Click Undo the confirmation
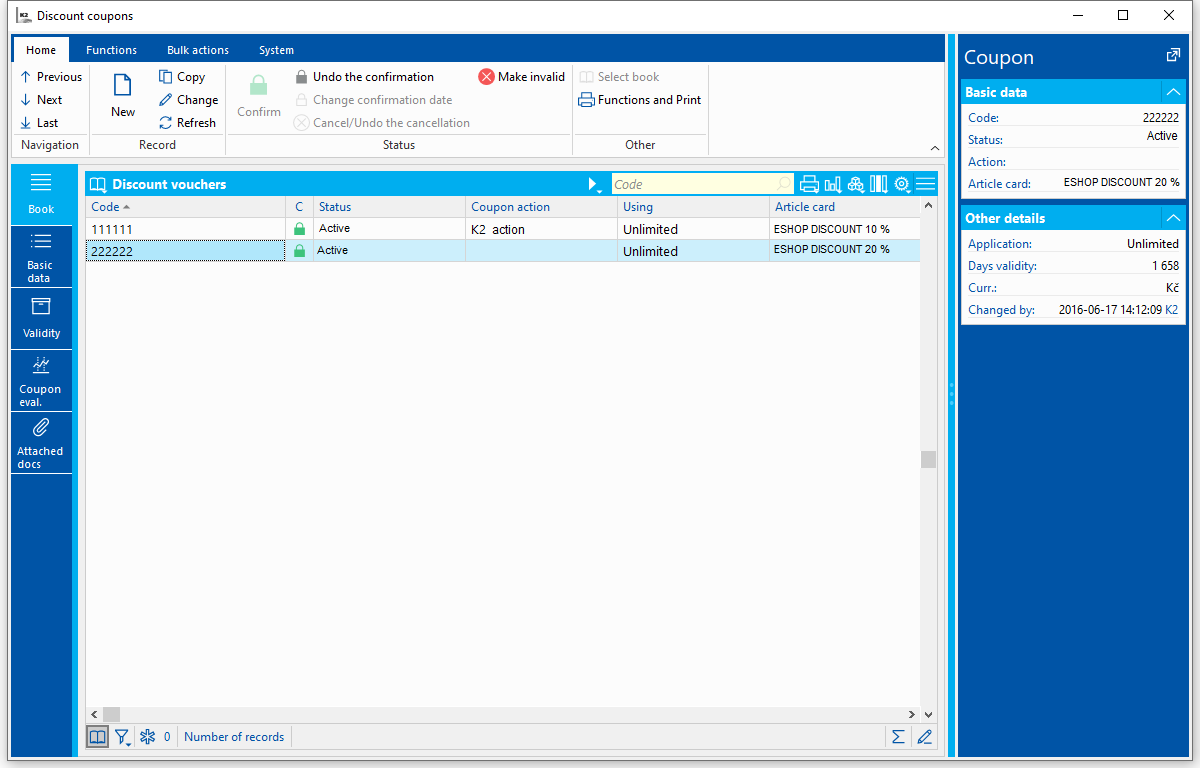 coord(364,77)
